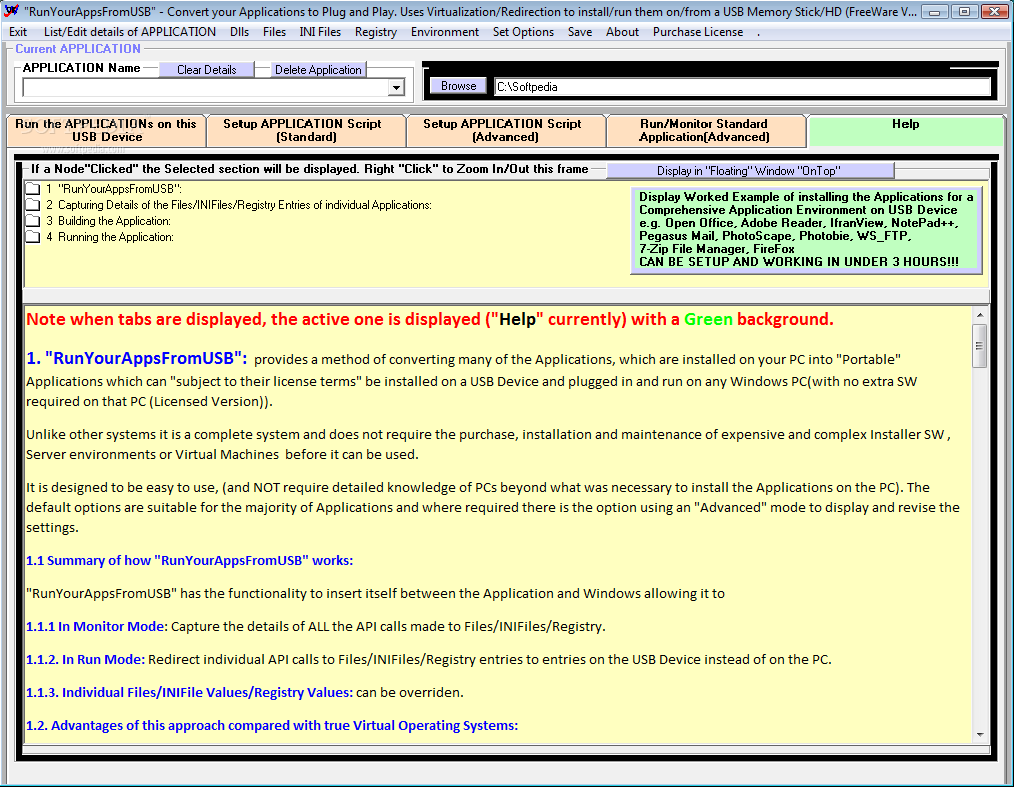Open the Dlls menu
Image resolution: width=1014 pixels, height=787 pixels.
[239, 32]
